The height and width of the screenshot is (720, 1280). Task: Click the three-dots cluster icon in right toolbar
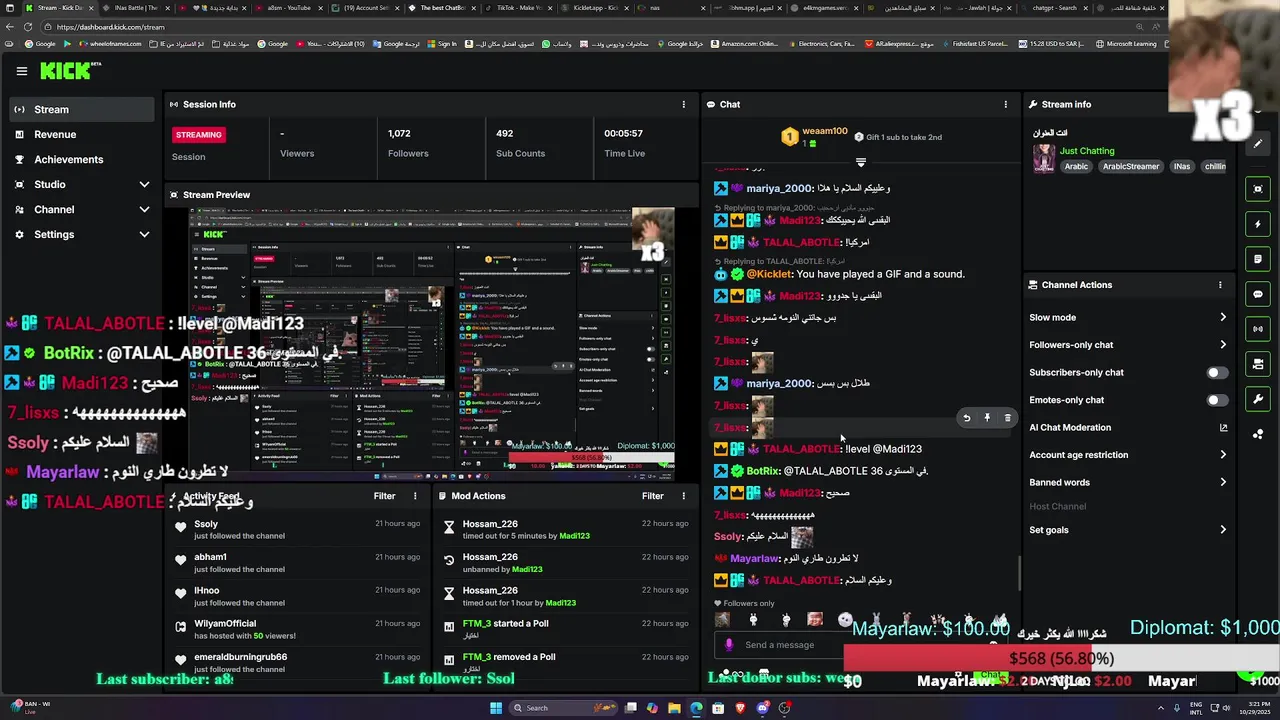point(1258,434)
